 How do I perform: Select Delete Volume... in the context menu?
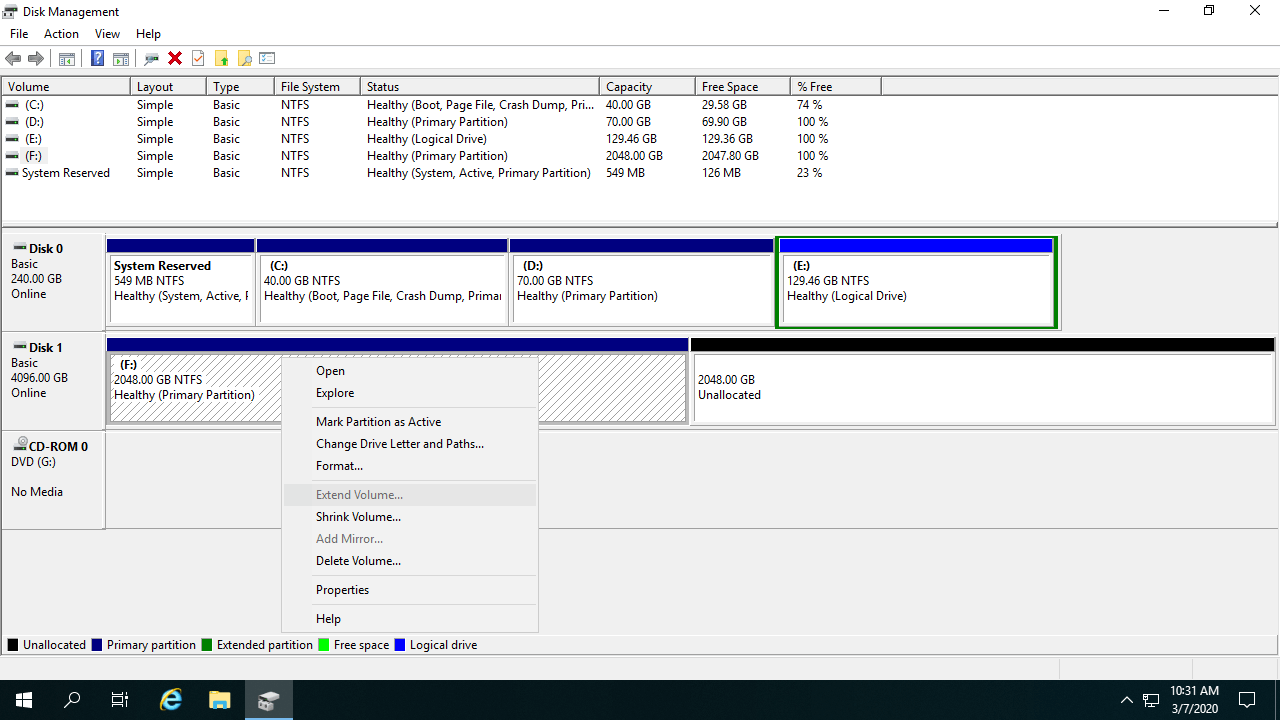coord(358,561)
